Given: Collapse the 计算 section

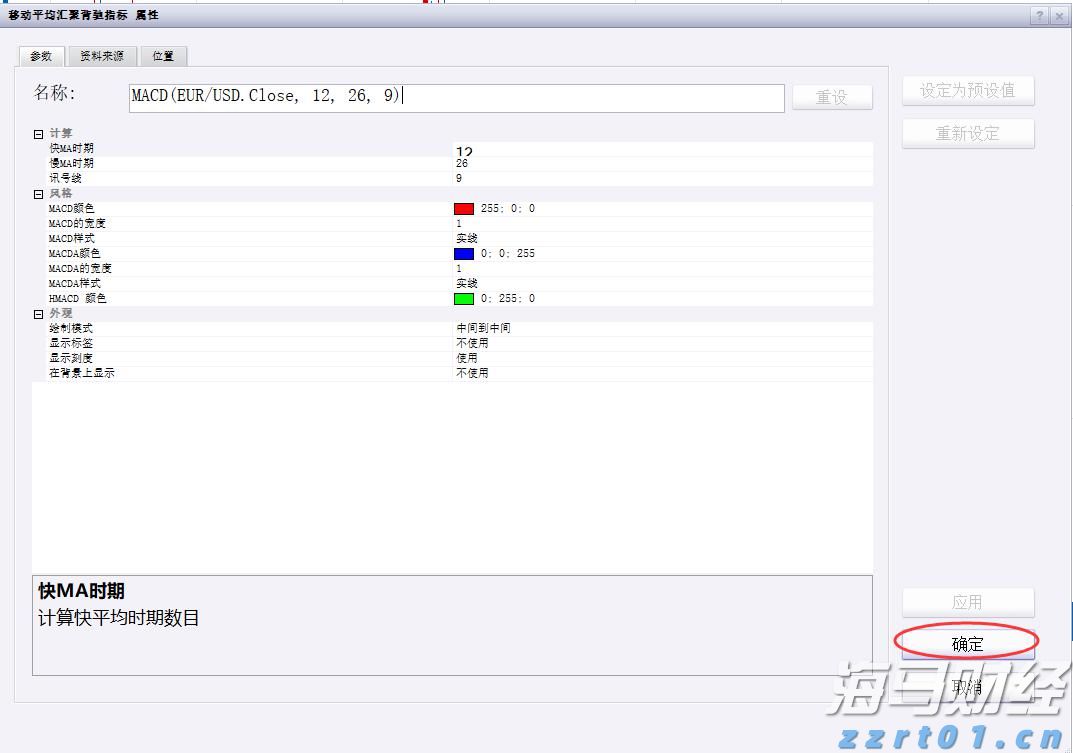Looking at the screenshot, I should pyautogui.click(x=39, y=134).
